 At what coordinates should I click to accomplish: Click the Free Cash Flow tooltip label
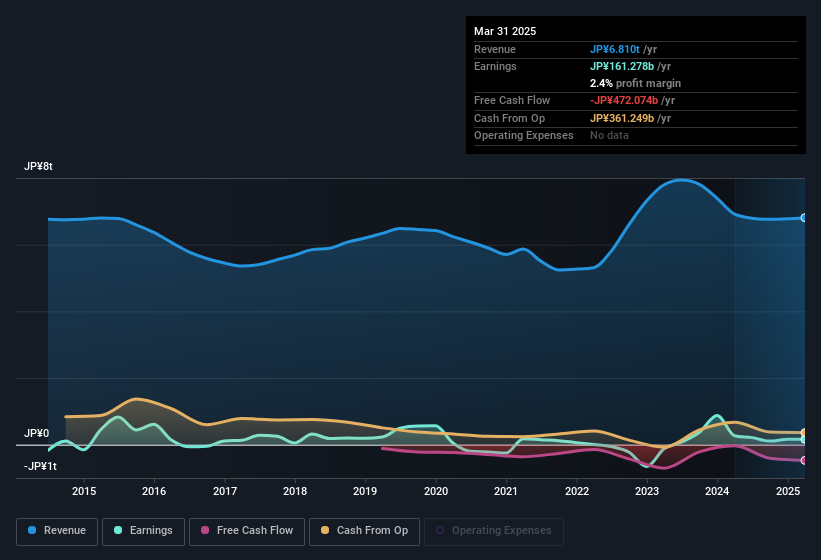coord(512,100)
